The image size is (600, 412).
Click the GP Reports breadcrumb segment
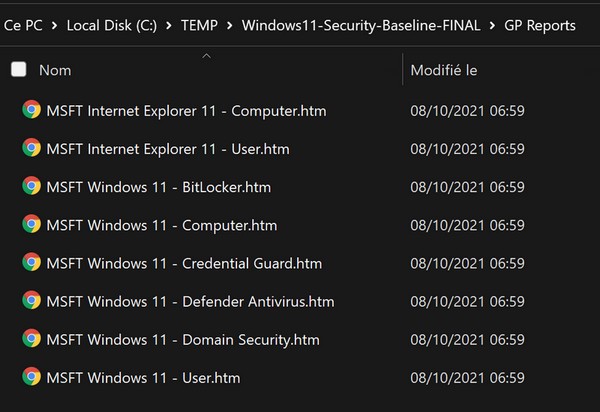click(x=540, y=25)
